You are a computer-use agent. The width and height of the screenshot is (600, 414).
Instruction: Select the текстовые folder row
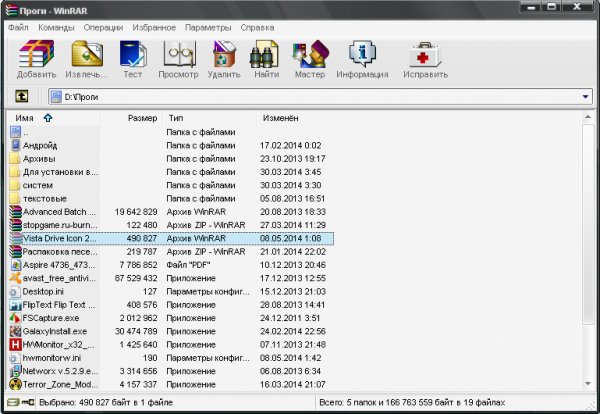click(x=171, y=198)
